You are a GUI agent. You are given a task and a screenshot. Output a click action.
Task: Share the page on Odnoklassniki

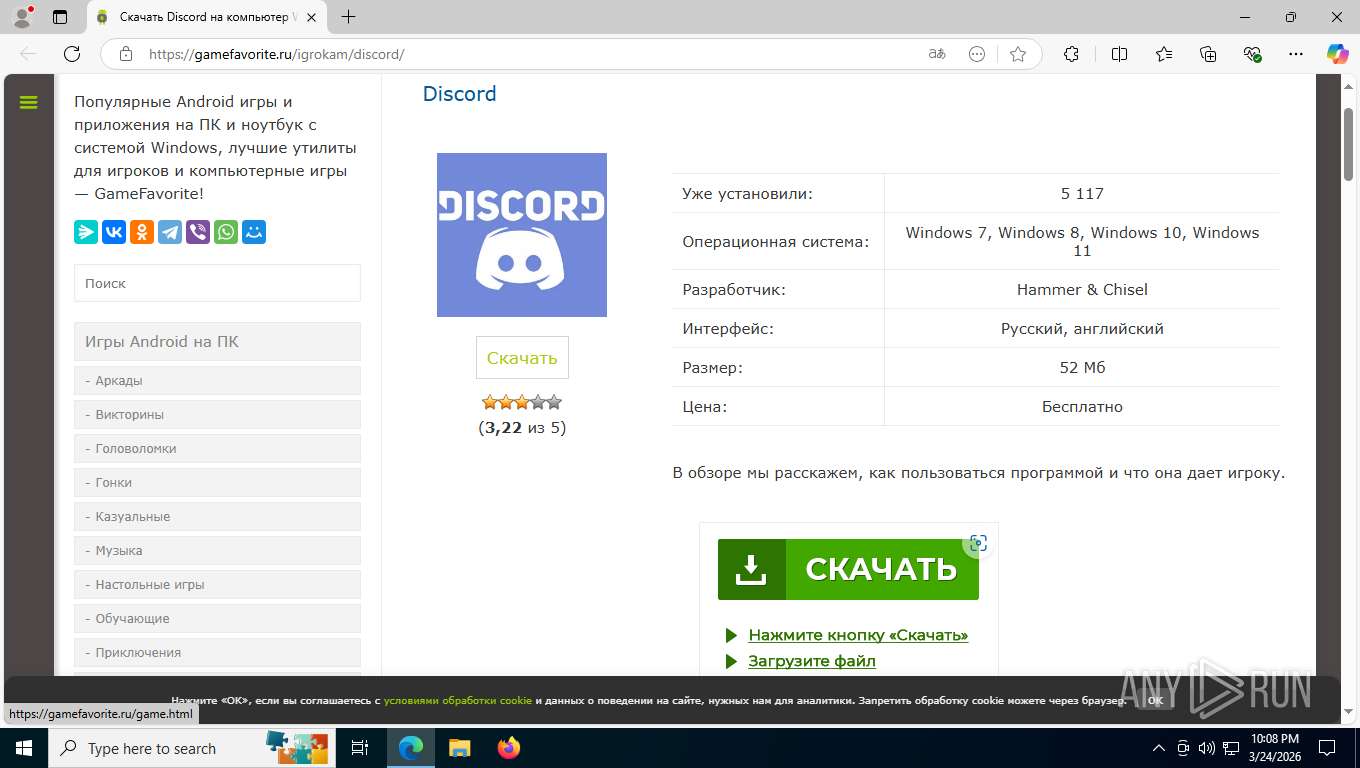(x=142, y=232)
